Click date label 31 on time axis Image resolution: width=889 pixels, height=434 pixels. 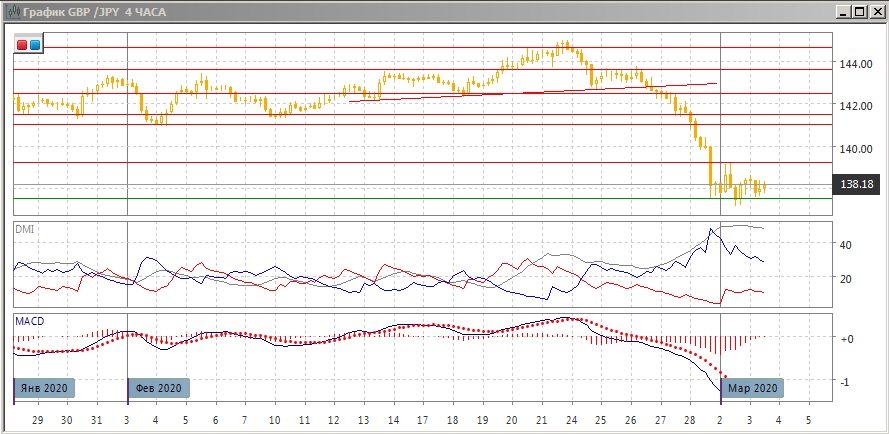pyautogui.click(x=97, y=420)
